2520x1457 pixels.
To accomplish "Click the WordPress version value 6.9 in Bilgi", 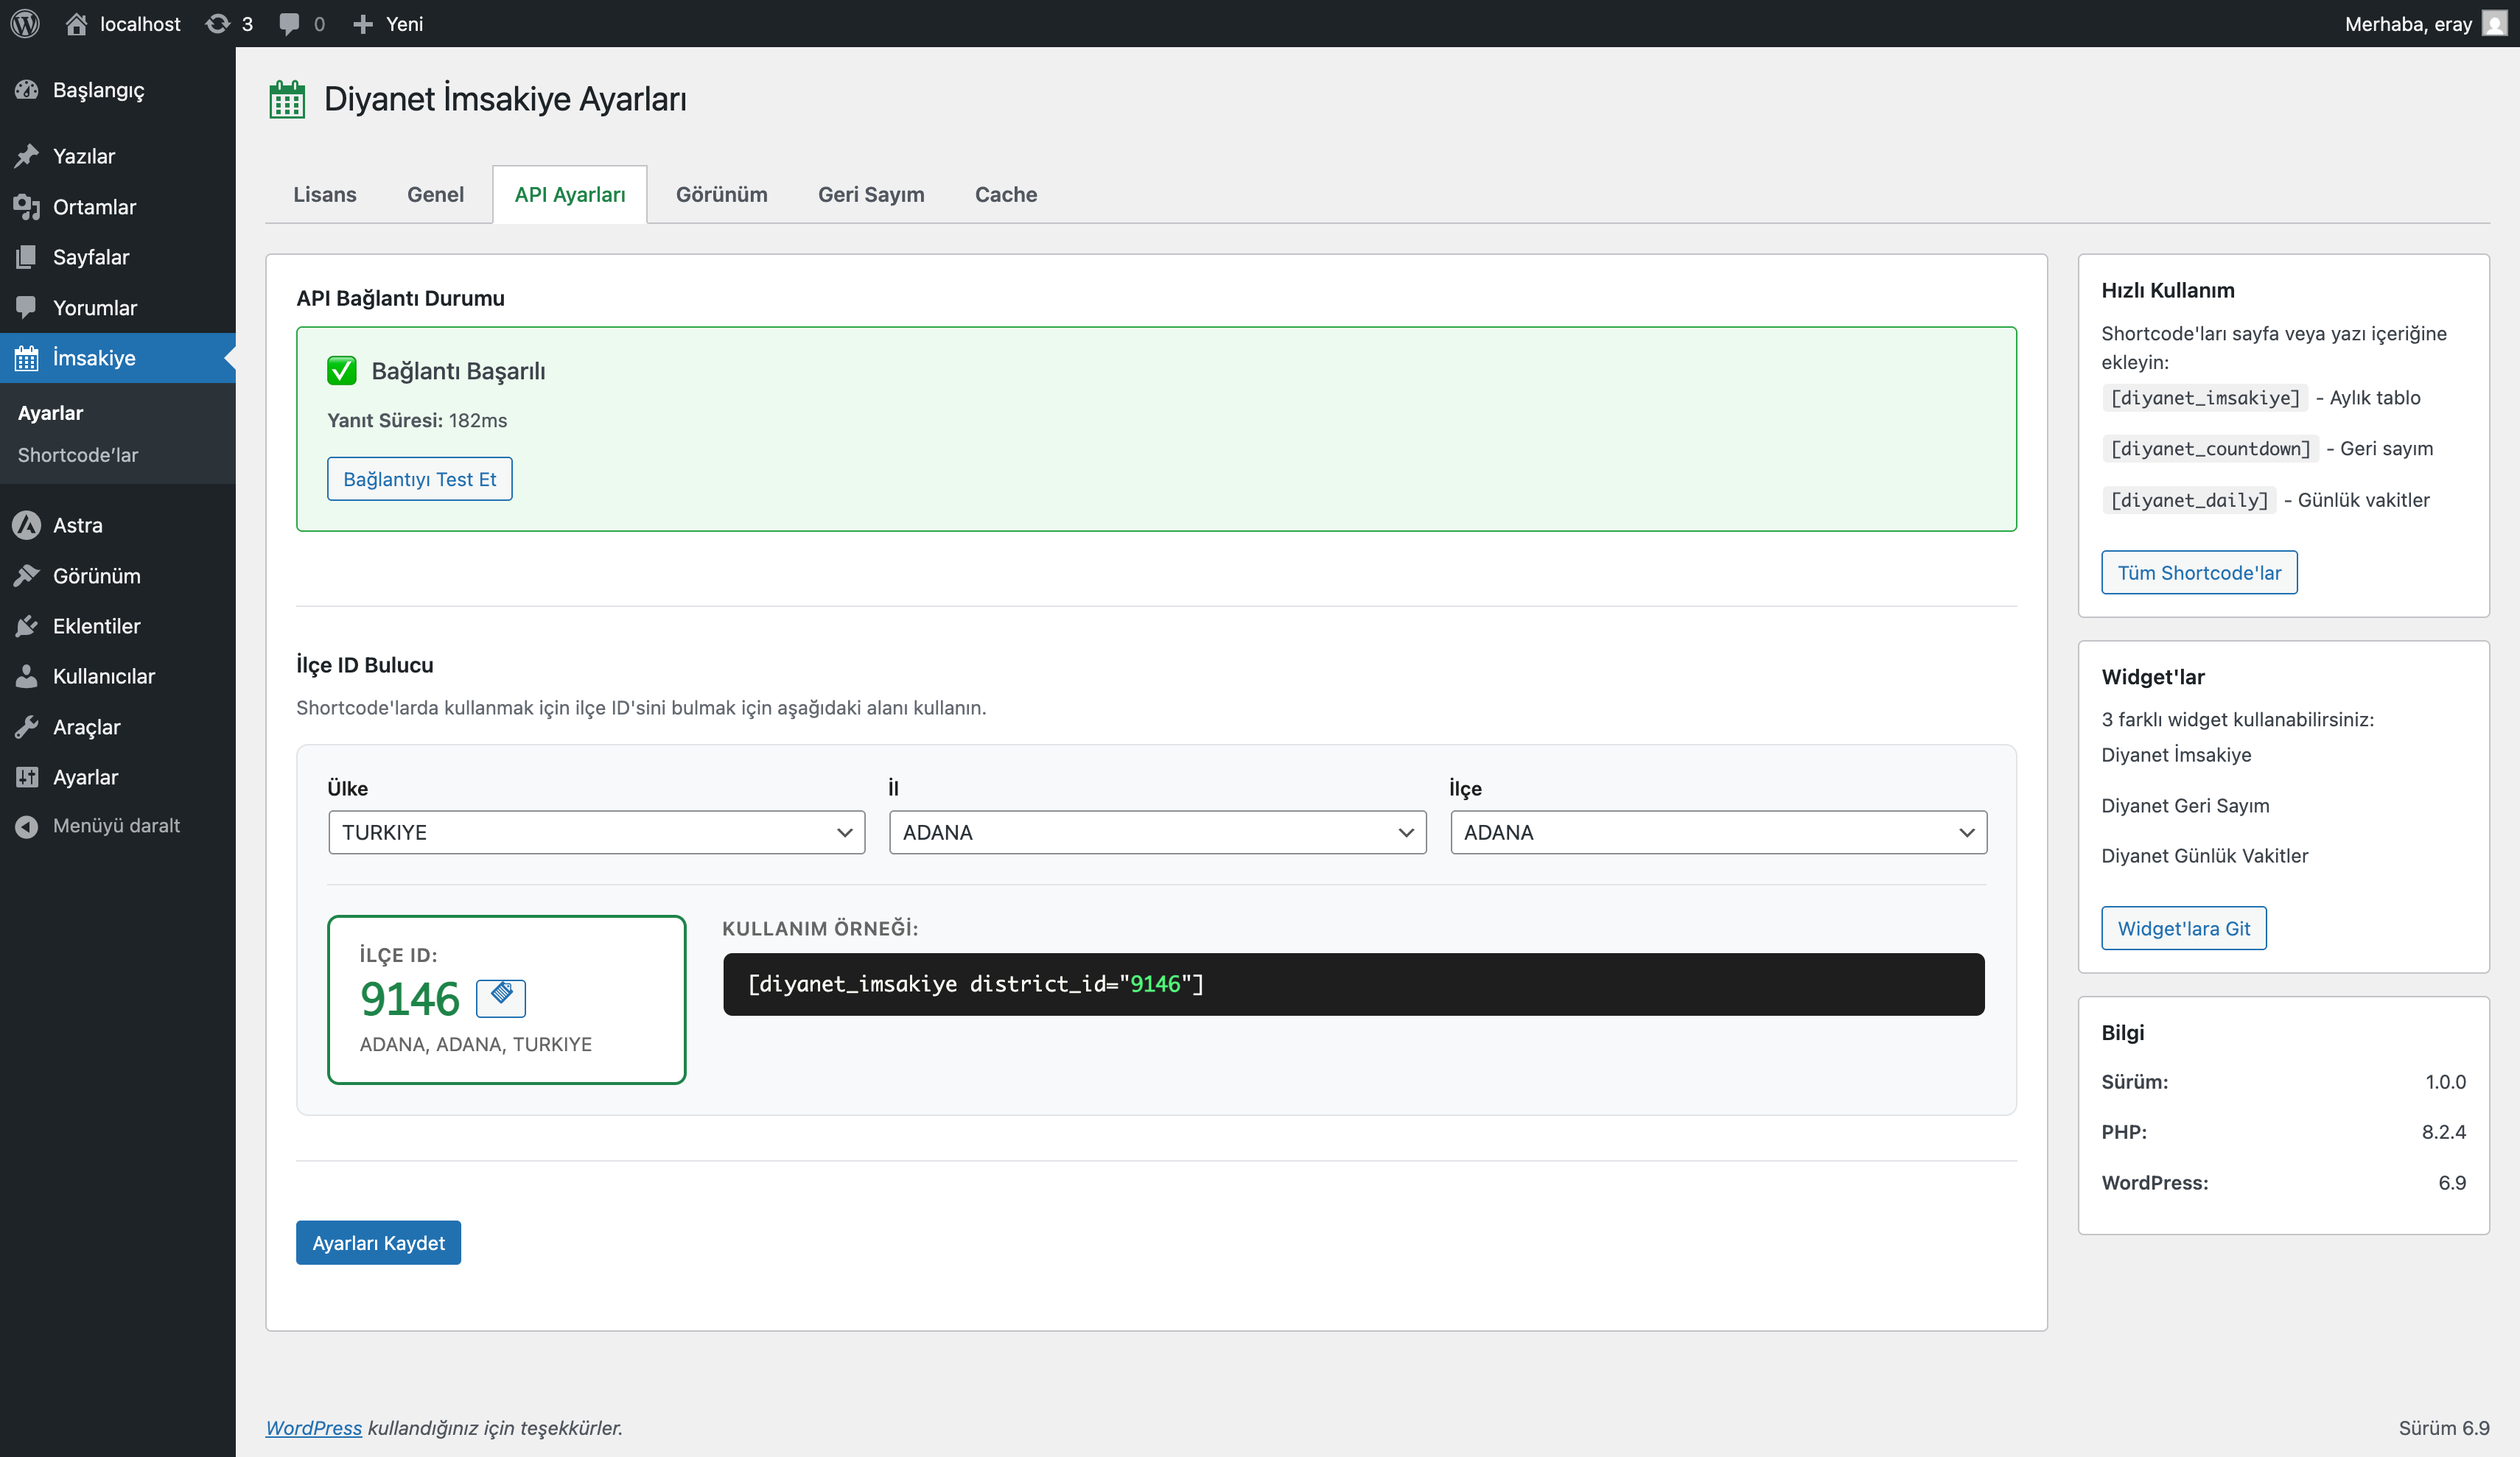I will tap(2452, 1183).
